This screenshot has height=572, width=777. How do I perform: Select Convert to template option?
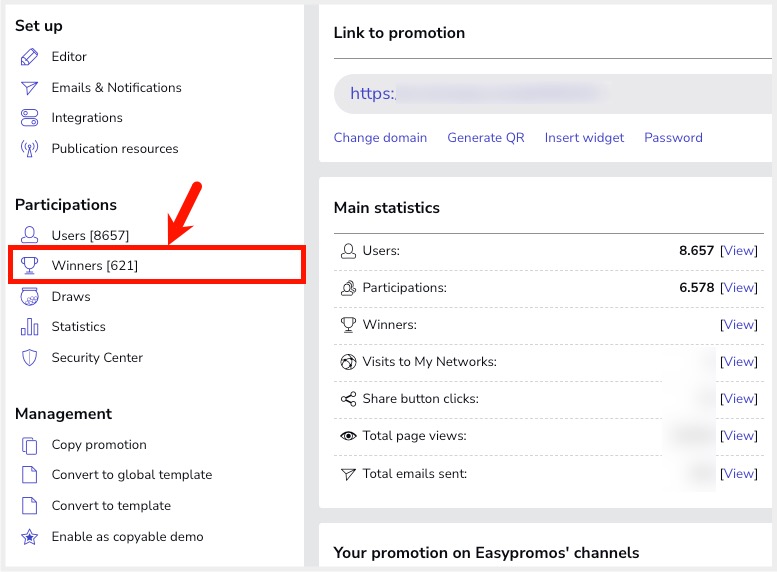click(111, 506)
